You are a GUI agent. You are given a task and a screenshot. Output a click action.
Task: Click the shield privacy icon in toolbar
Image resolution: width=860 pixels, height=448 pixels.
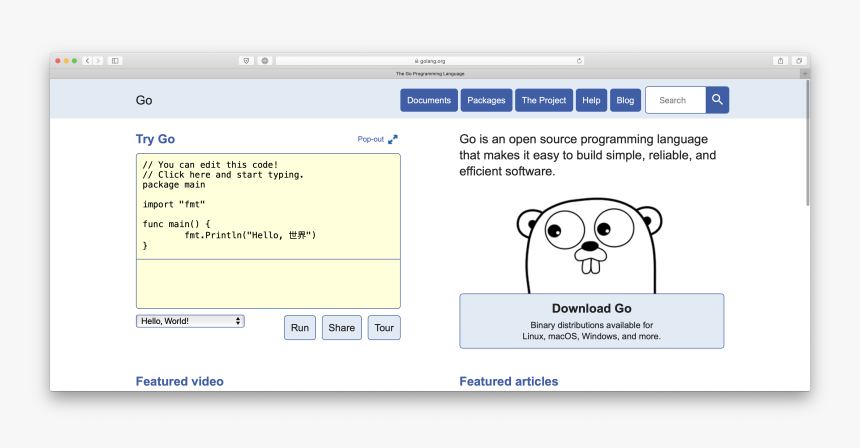coord(246,61)
